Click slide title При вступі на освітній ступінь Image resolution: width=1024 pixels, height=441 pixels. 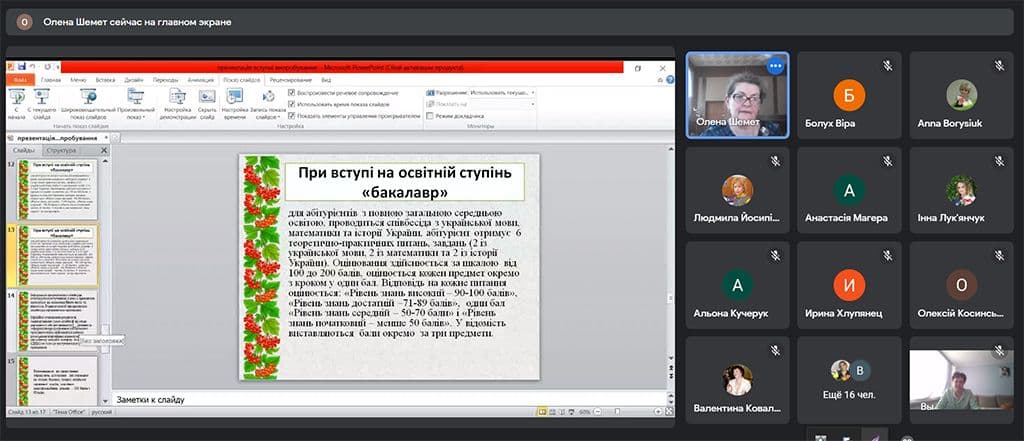click(405, 182)
